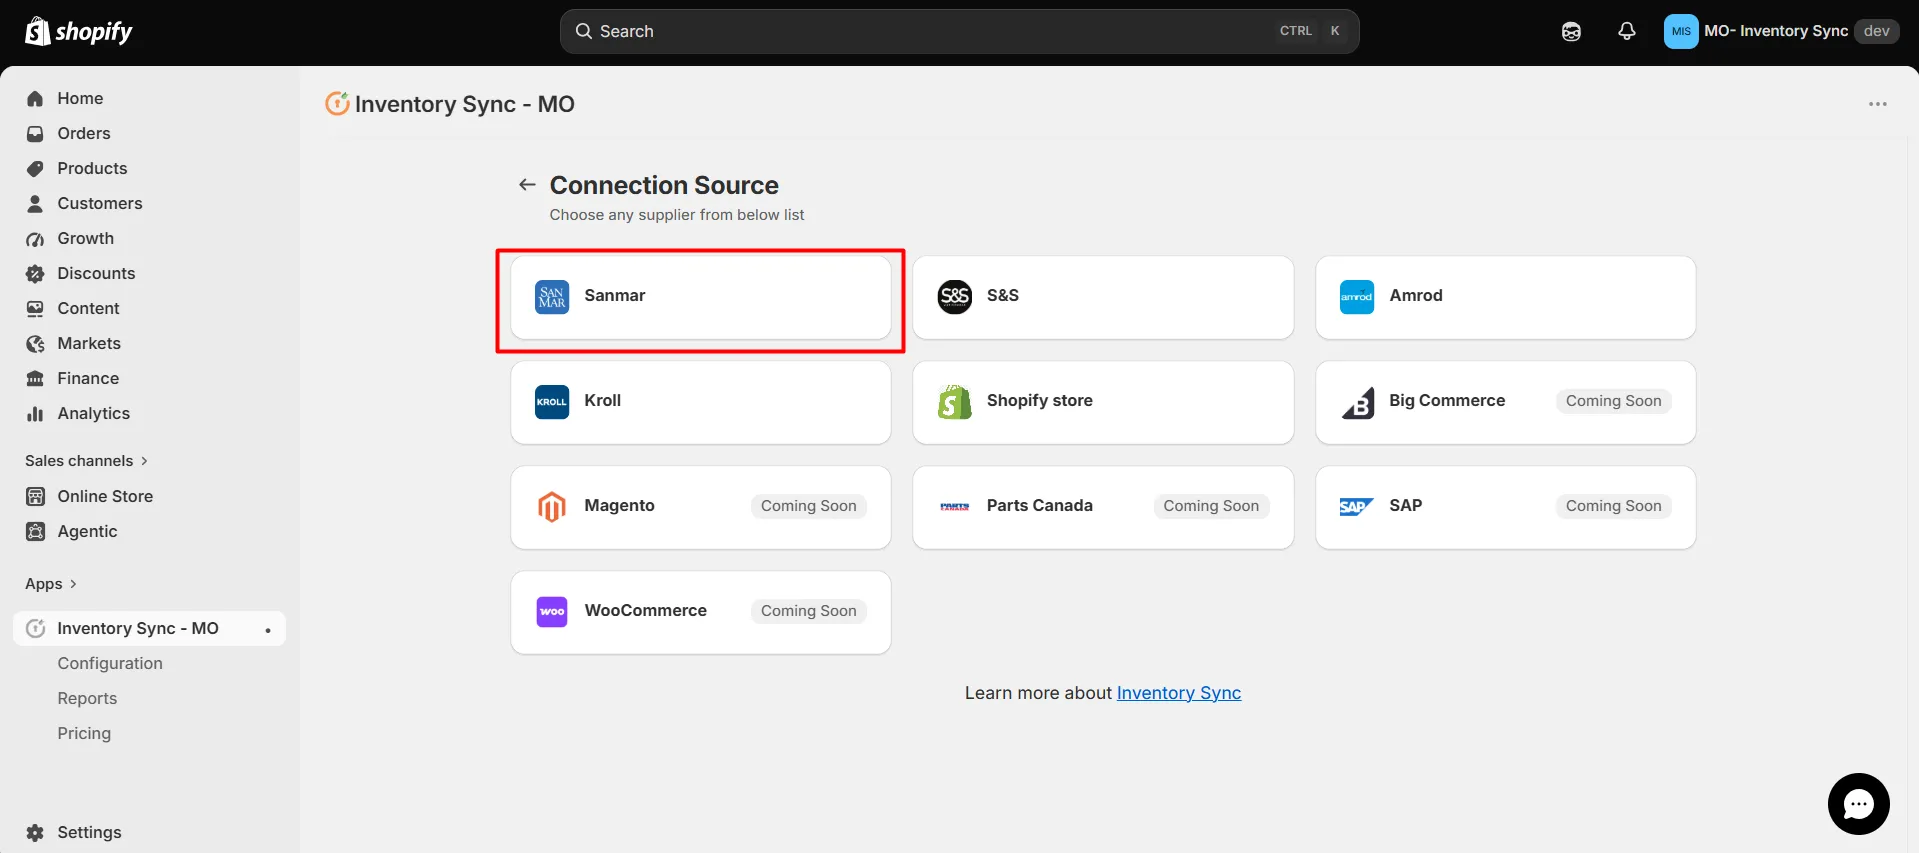Click the Content icon in the sidebar
The width and height of the screenshot is (1919, 853).
click(x=35, y=309)
